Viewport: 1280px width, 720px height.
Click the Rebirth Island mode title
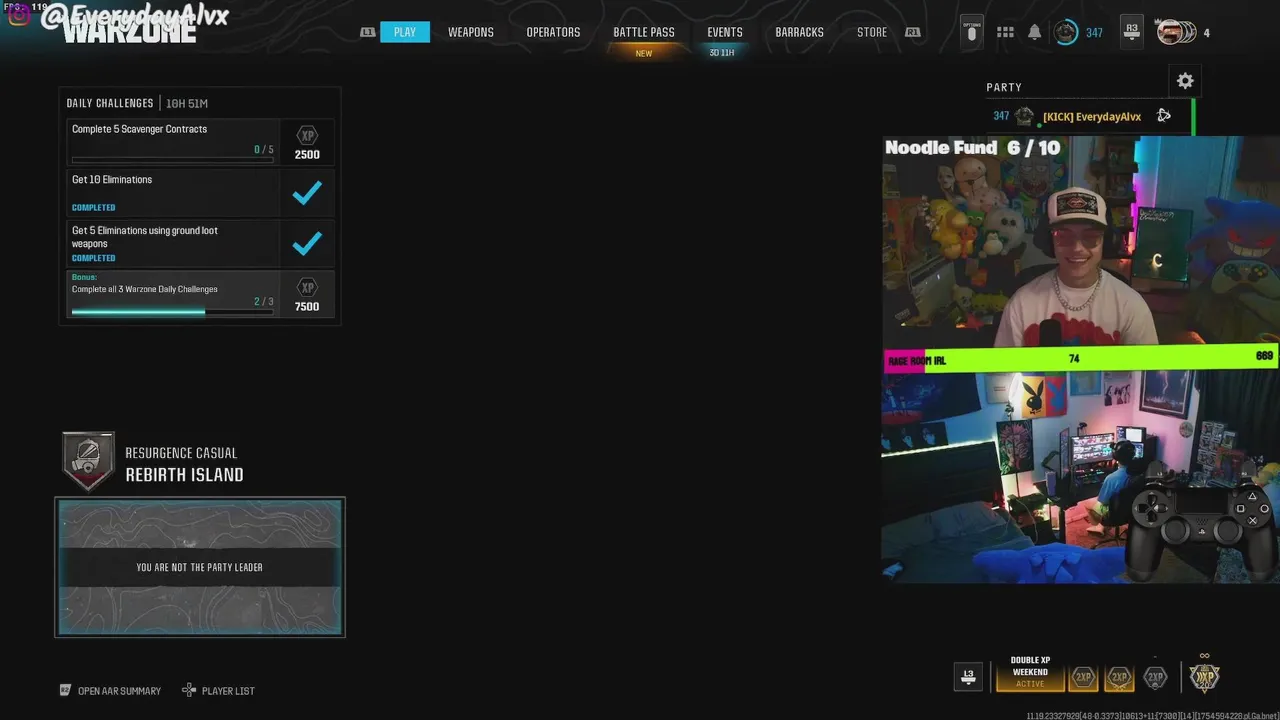(x=184, y=475)
